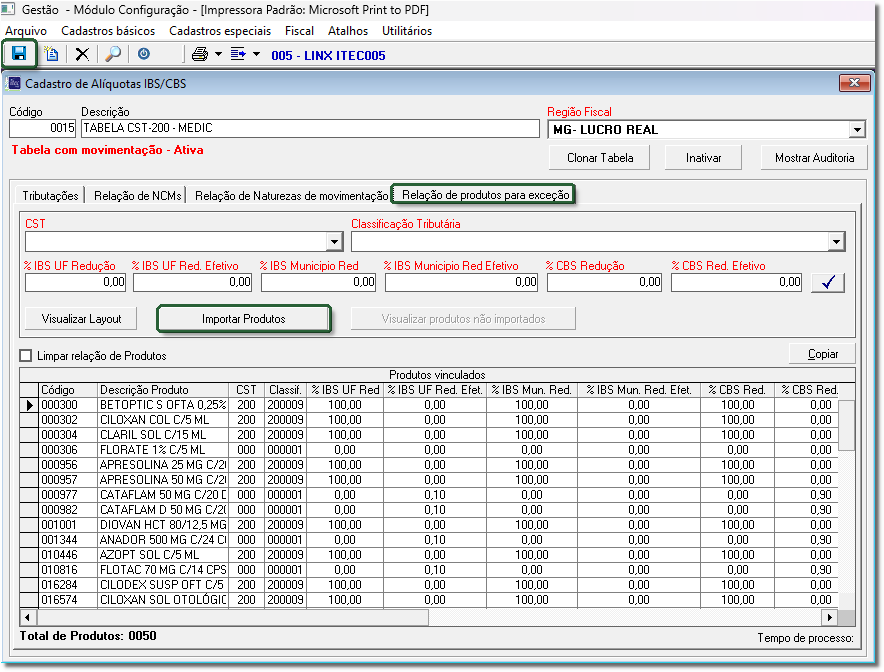Click the Mostrar Auditoria button

(x=814, y=158)
